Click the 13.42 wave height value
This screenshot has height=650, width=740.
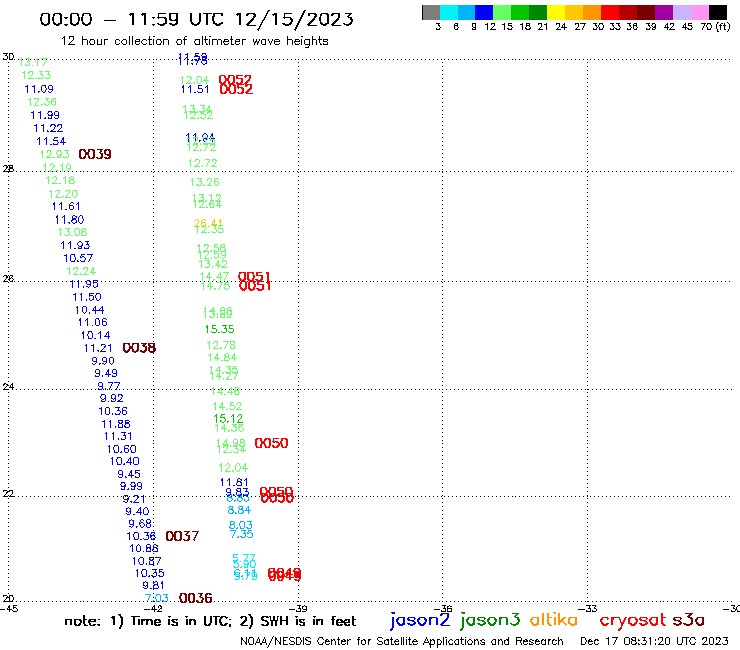[x=213, y=264]
